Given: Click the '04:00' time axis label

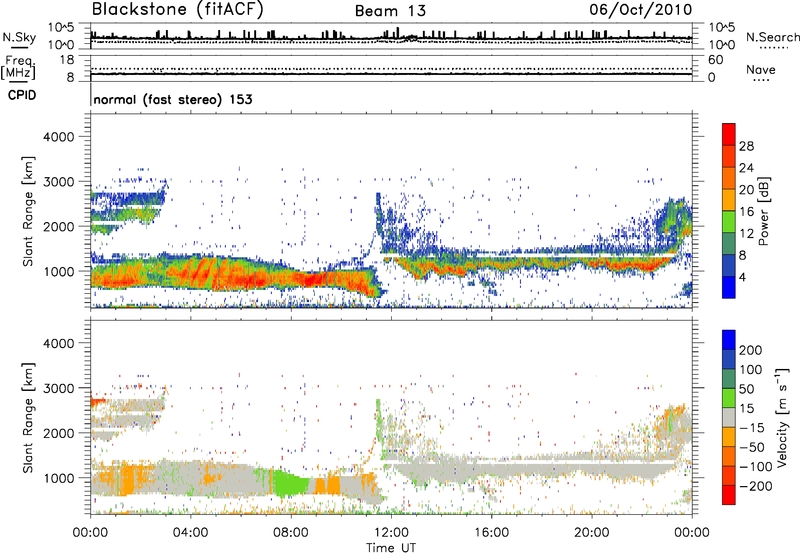Looking at the screenshot, I should coord(190,533).
